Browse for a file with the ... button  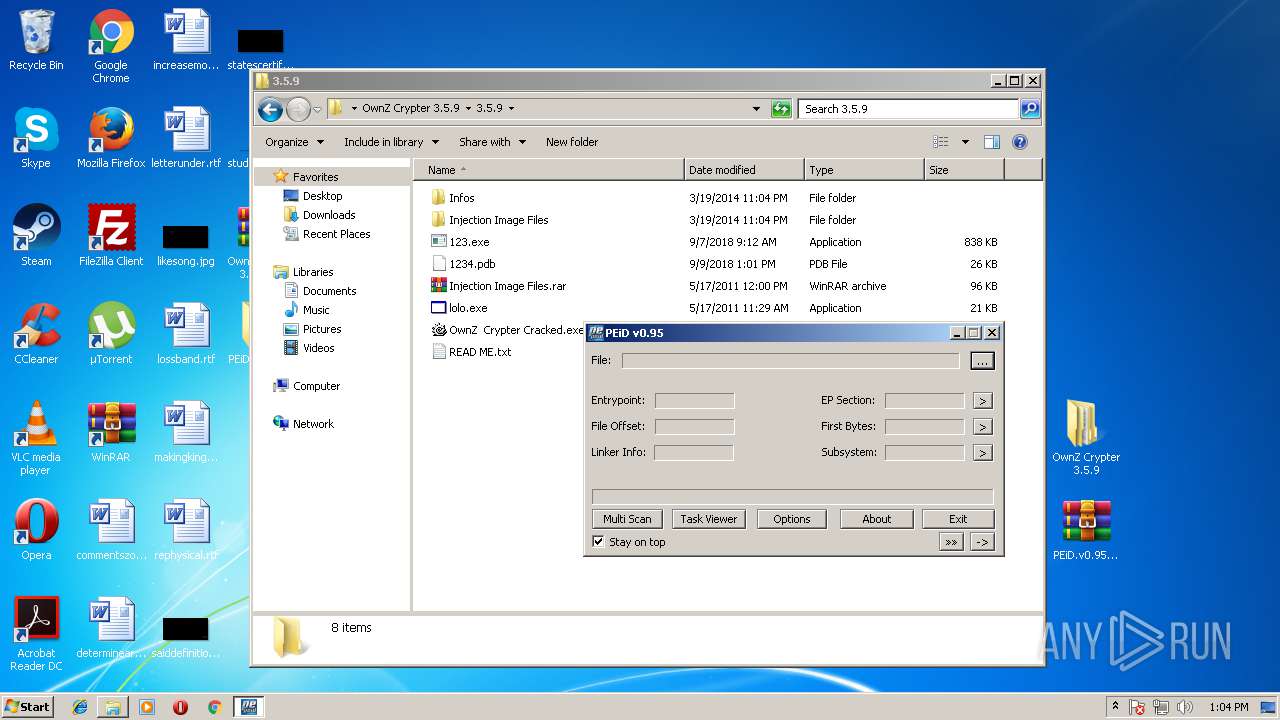pyautogui.click(x=982, y=361)
